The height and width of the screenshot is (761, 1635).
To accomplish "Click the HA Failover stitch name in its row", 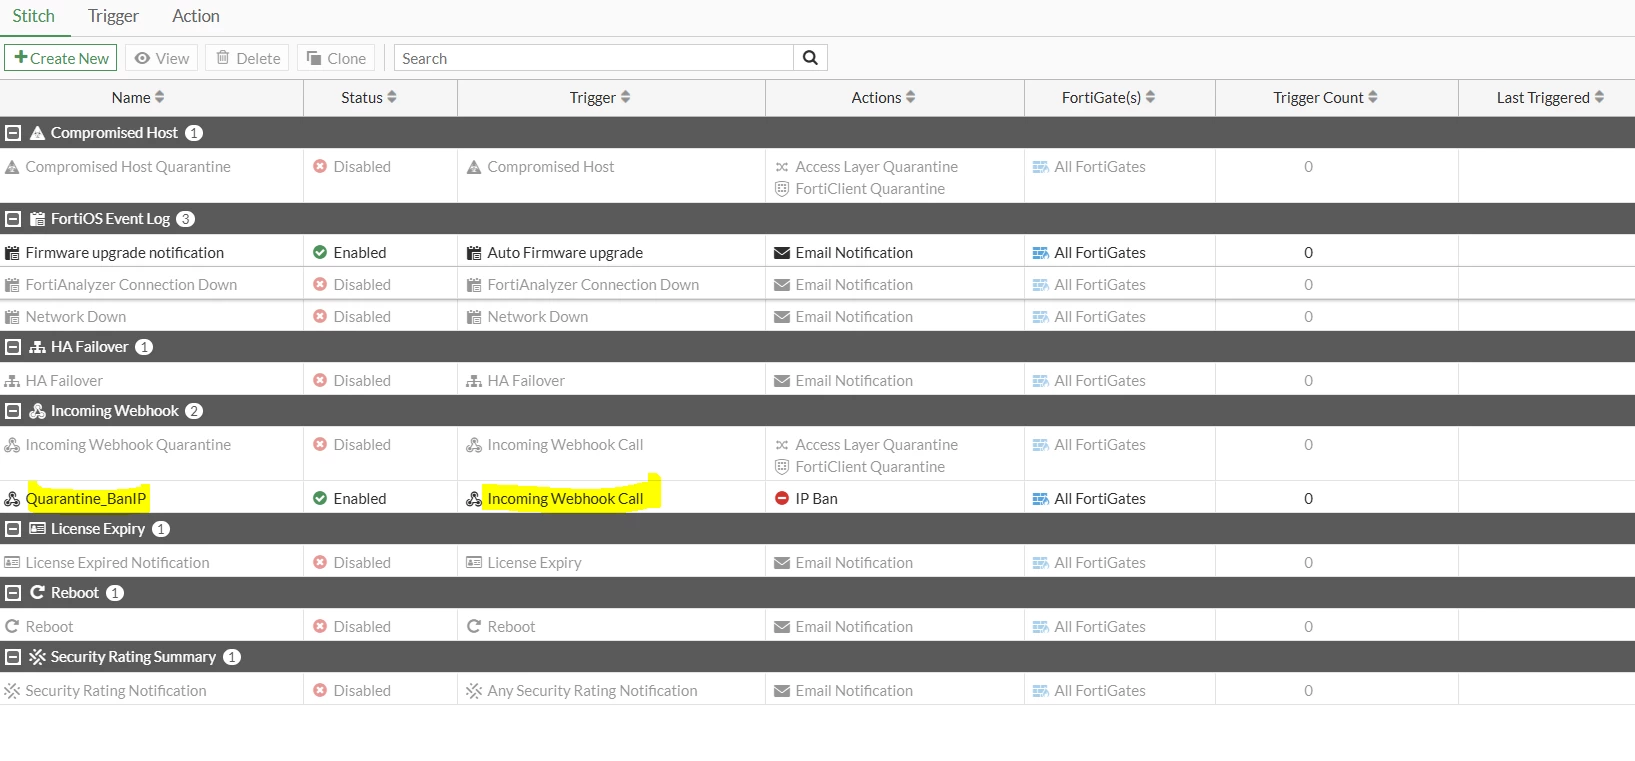I will 64,381.
